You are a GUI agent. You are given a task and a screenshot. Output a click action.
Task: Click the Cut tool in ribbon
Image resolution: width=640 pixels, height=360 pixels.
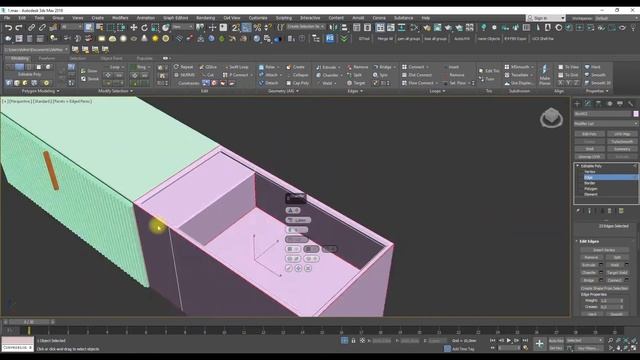pos(207,75)
